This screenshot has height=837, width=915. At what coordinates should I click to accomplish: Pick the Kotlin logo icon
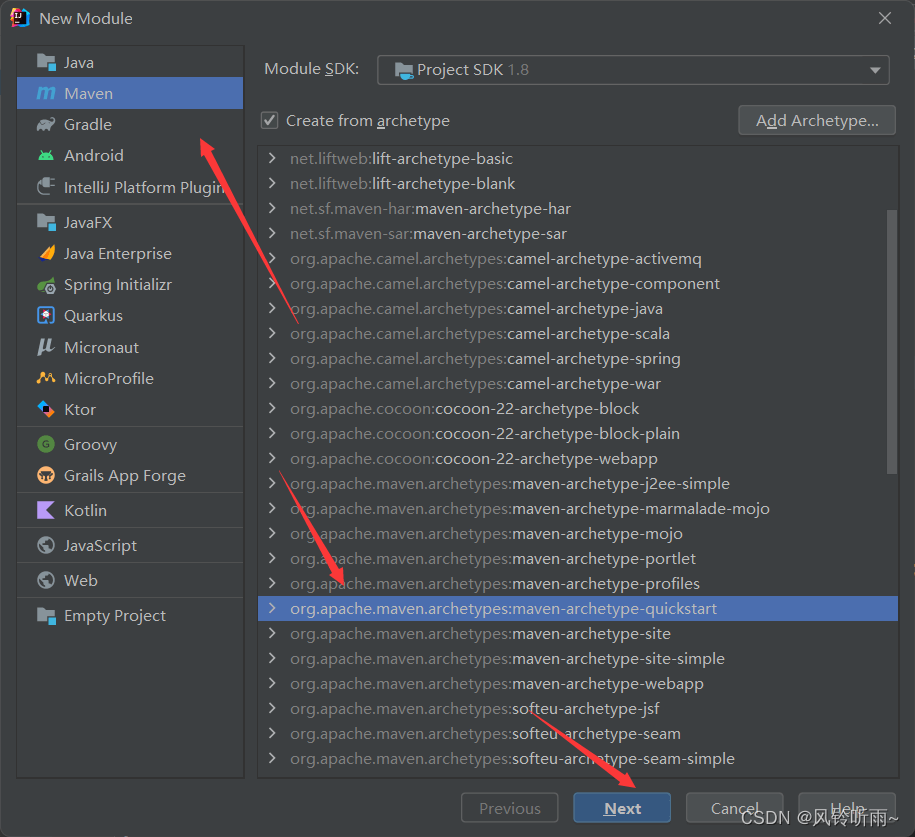(x=46, y=510)
